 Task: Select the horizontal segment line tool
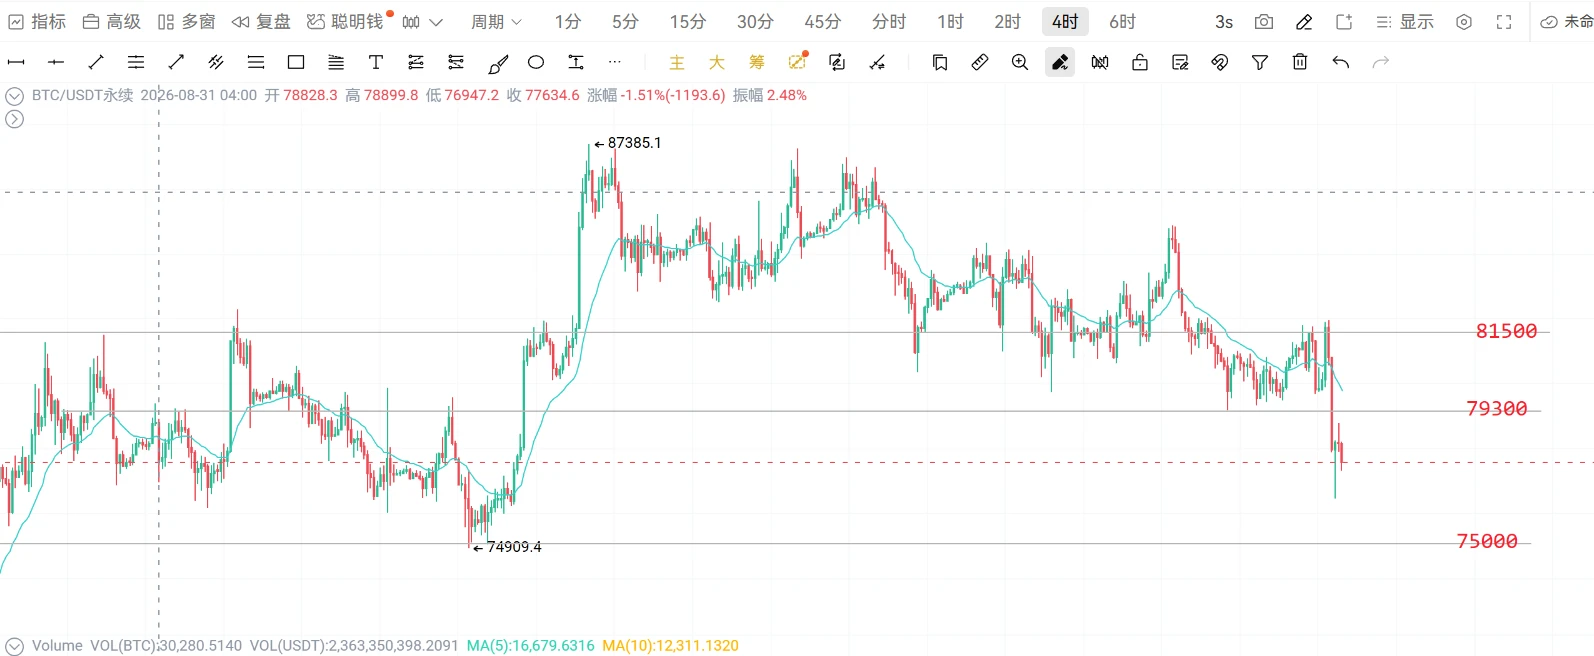pos(16,62)
